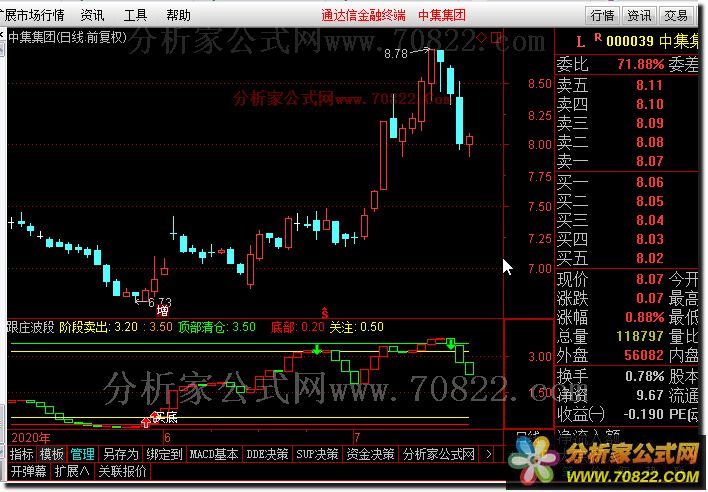Open the 工具 menu

click(x=135, y=15)
